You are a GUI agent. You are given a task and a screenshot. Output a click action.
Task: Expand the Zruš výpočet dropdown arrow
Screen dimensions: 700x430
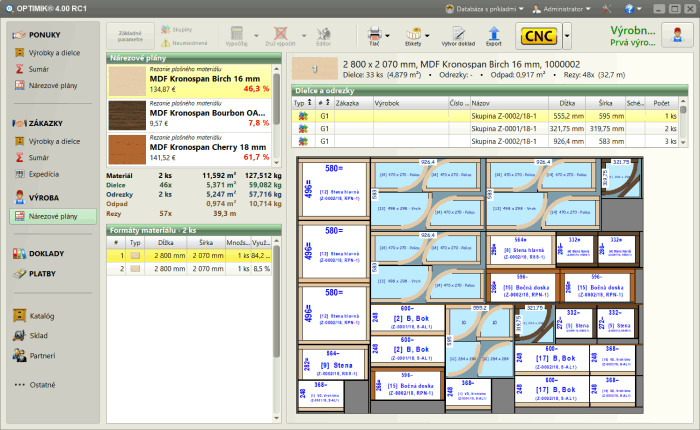pos(304,36)
